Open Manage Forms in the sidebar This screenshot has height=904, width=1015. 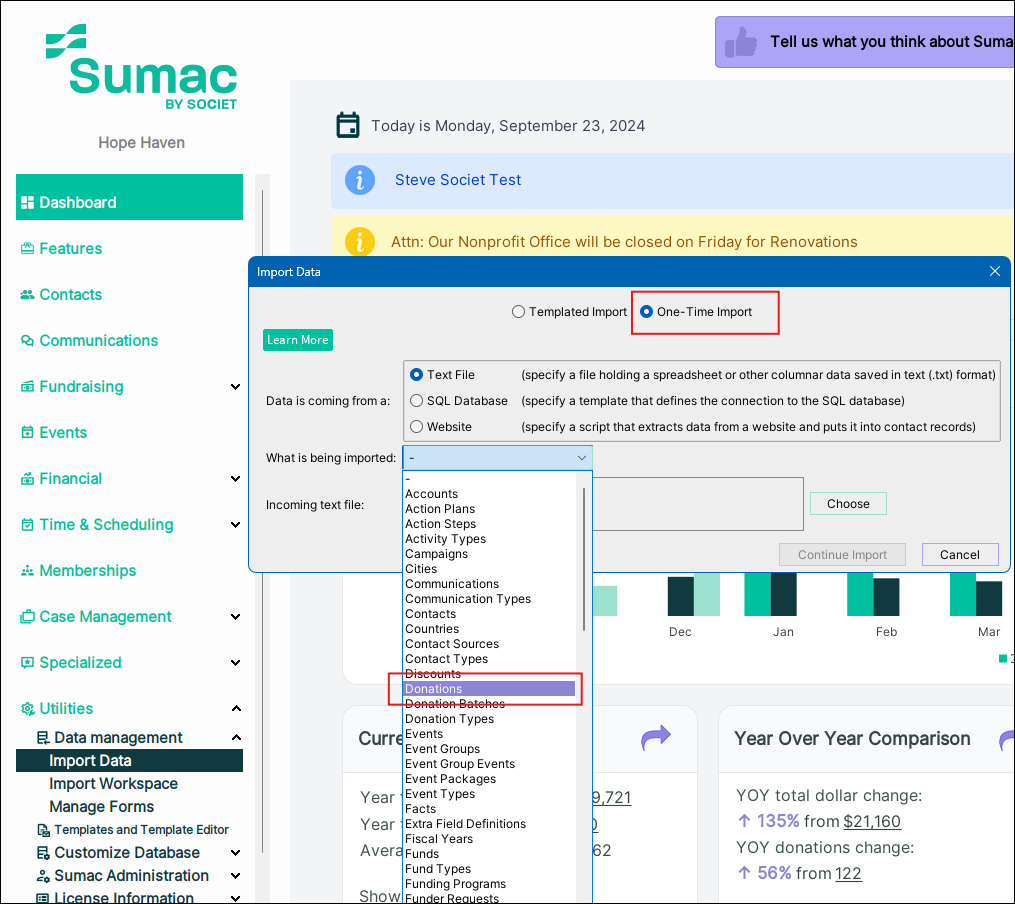point(102,806)
